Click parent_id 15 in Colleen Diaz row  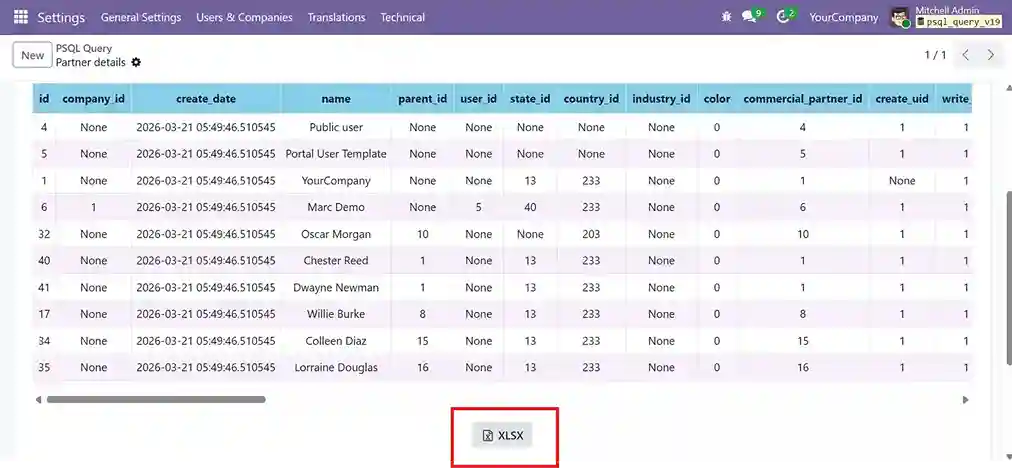[x=423, y=341]
